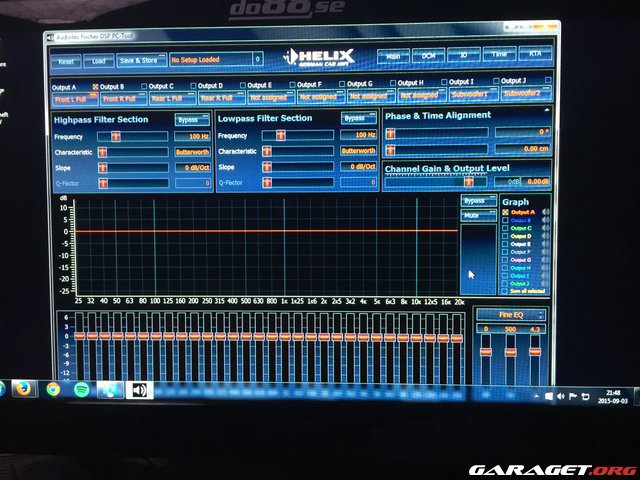Image resolution: width=640 pixels, height=480 pixels.
Task: Toggle the Sum all selected checkbox
Action: tap(505, 291)
